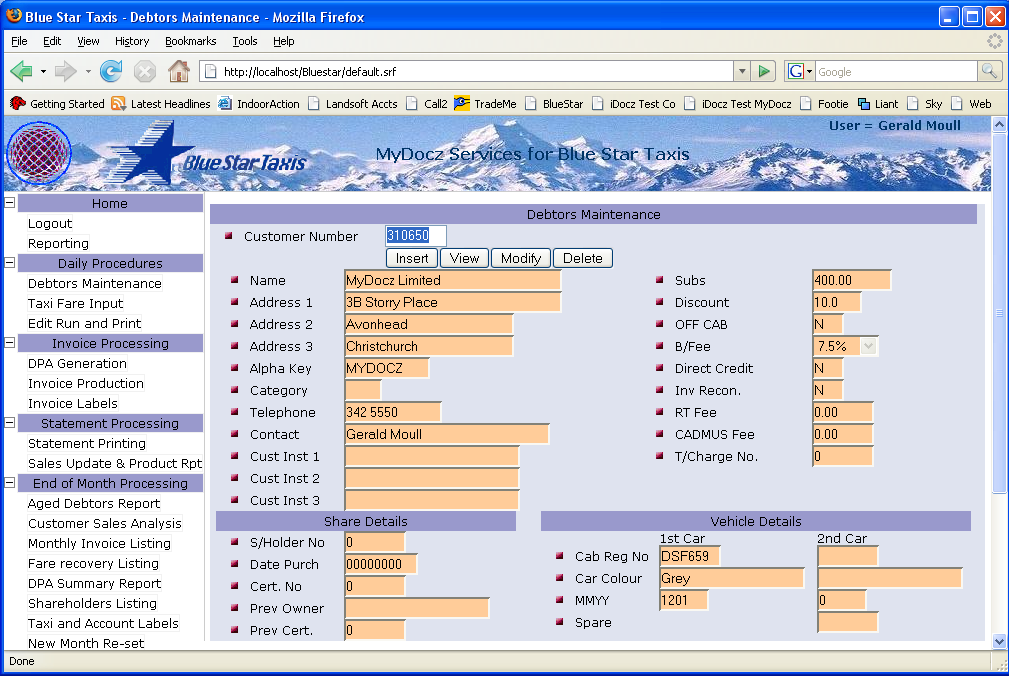Screen dimensions: 1009x676
Task: Open the Footie bookmark
Action: 824,104
